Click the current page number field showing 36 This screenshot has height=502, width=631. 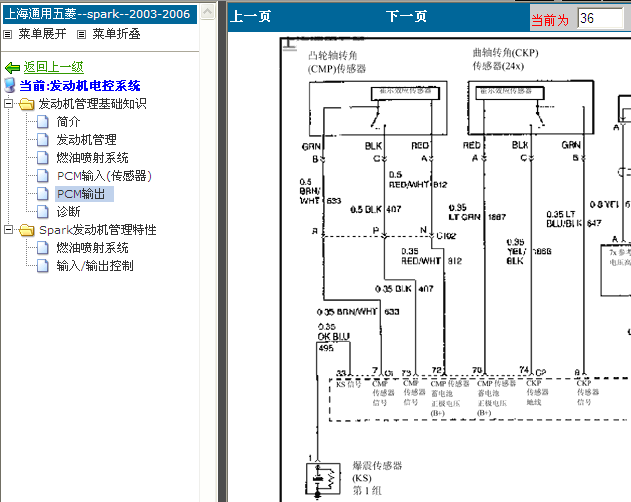coord(600,18)
